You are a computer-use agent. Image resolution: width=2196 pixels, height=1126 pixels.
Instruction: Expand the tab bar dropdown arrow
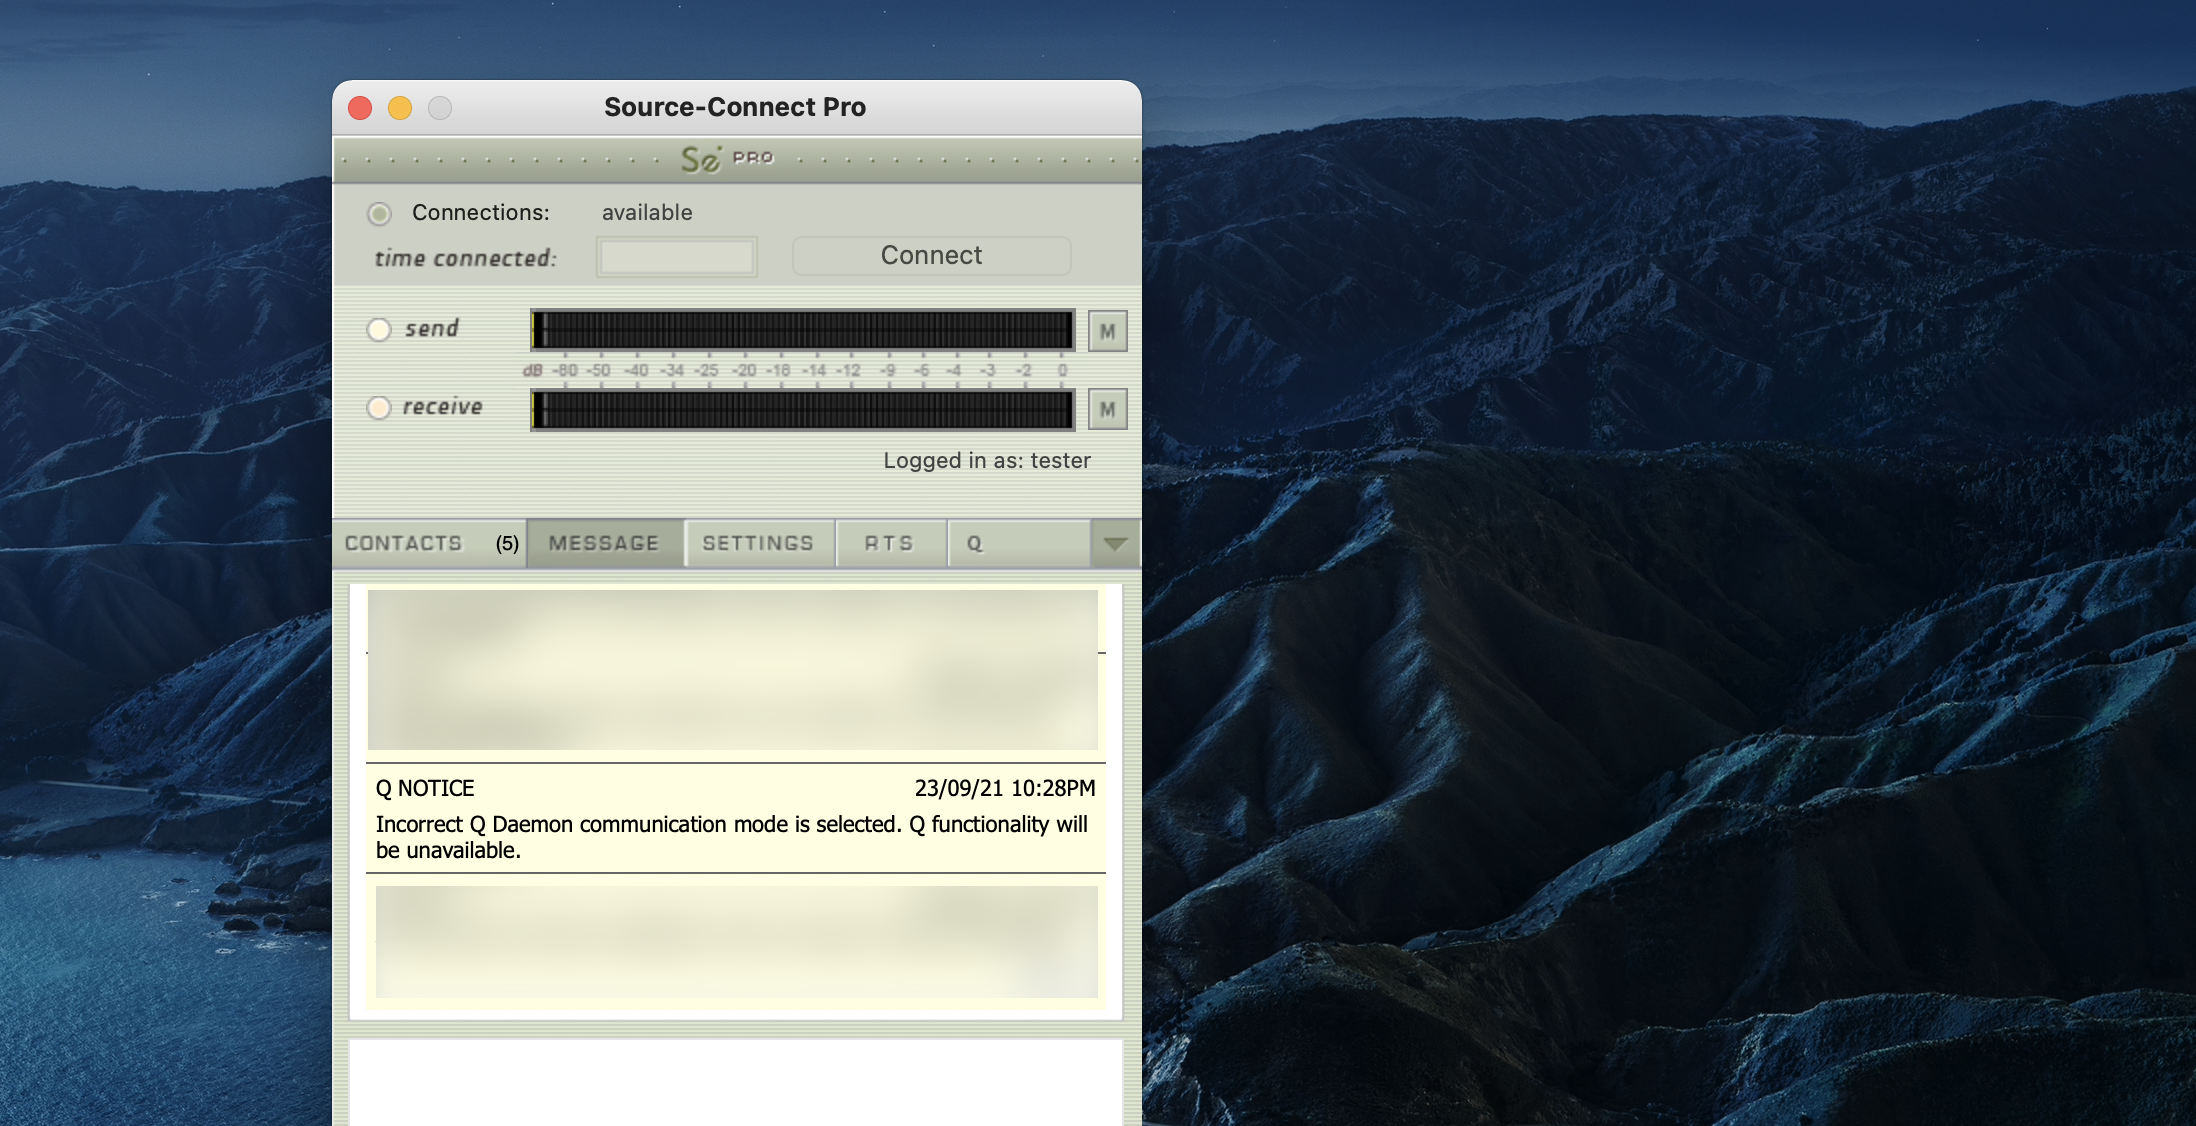click(x=1115, y=544)
